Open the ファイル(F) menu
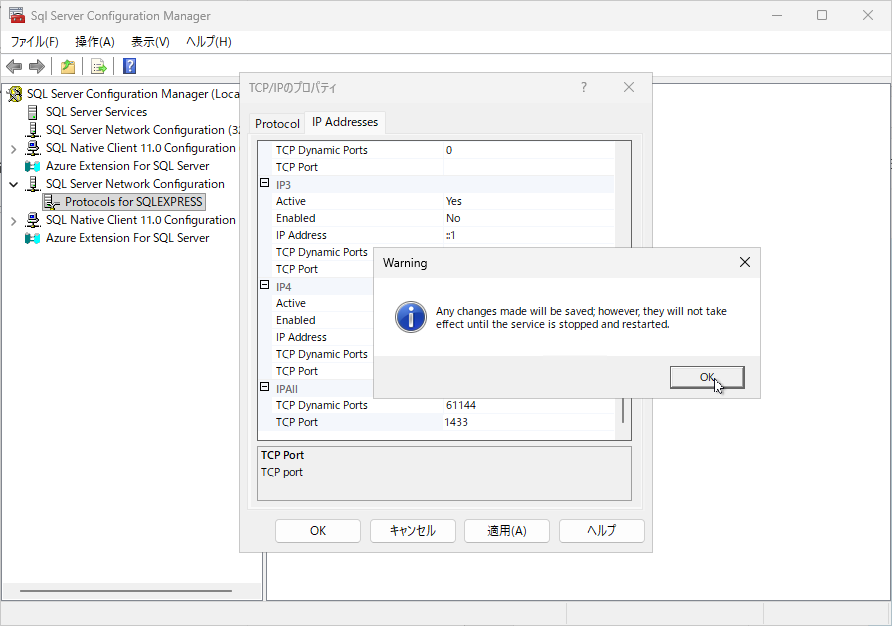 (34, 42)
